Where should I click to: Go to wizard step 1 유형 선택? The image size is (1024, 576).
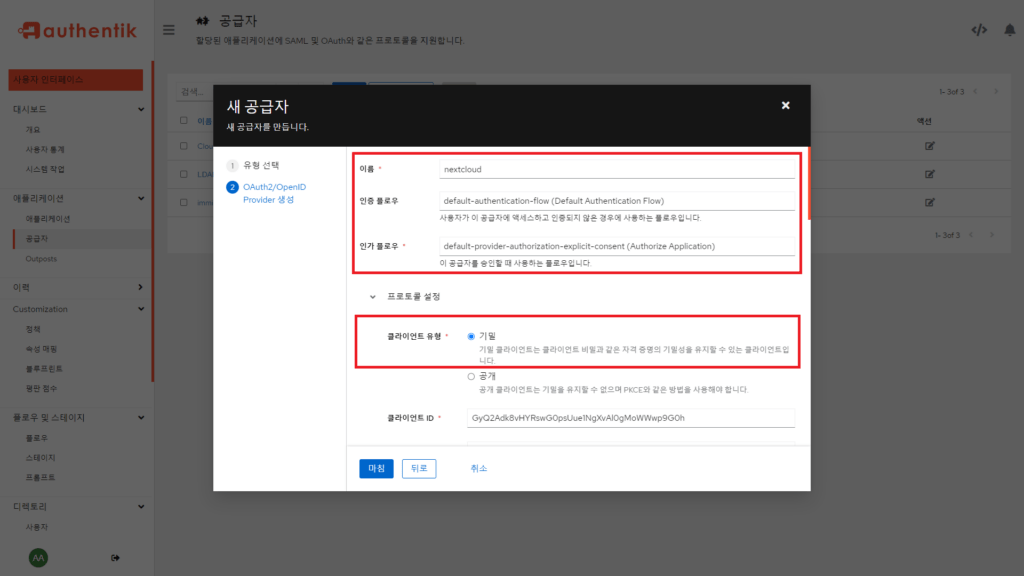pyautogui.click(x=261, y=165)
